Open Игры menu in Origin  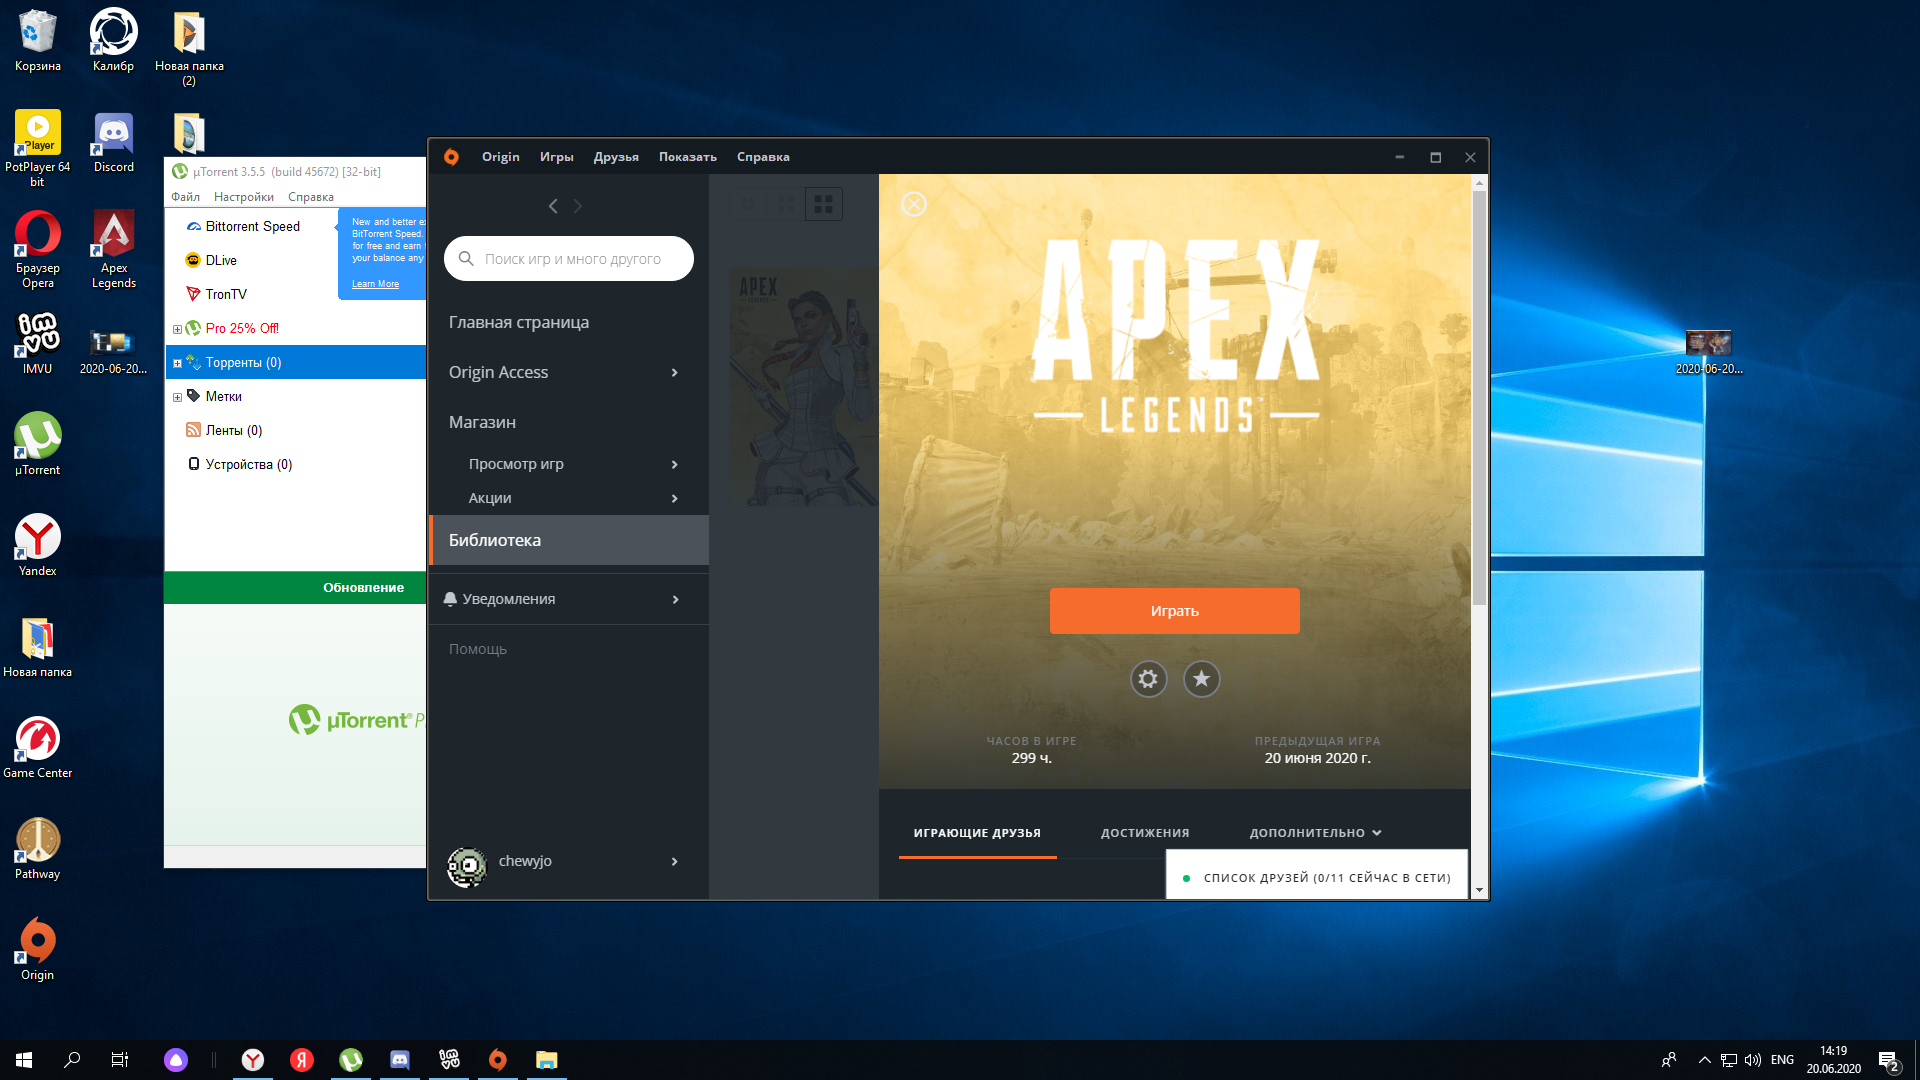pos(557,157)
